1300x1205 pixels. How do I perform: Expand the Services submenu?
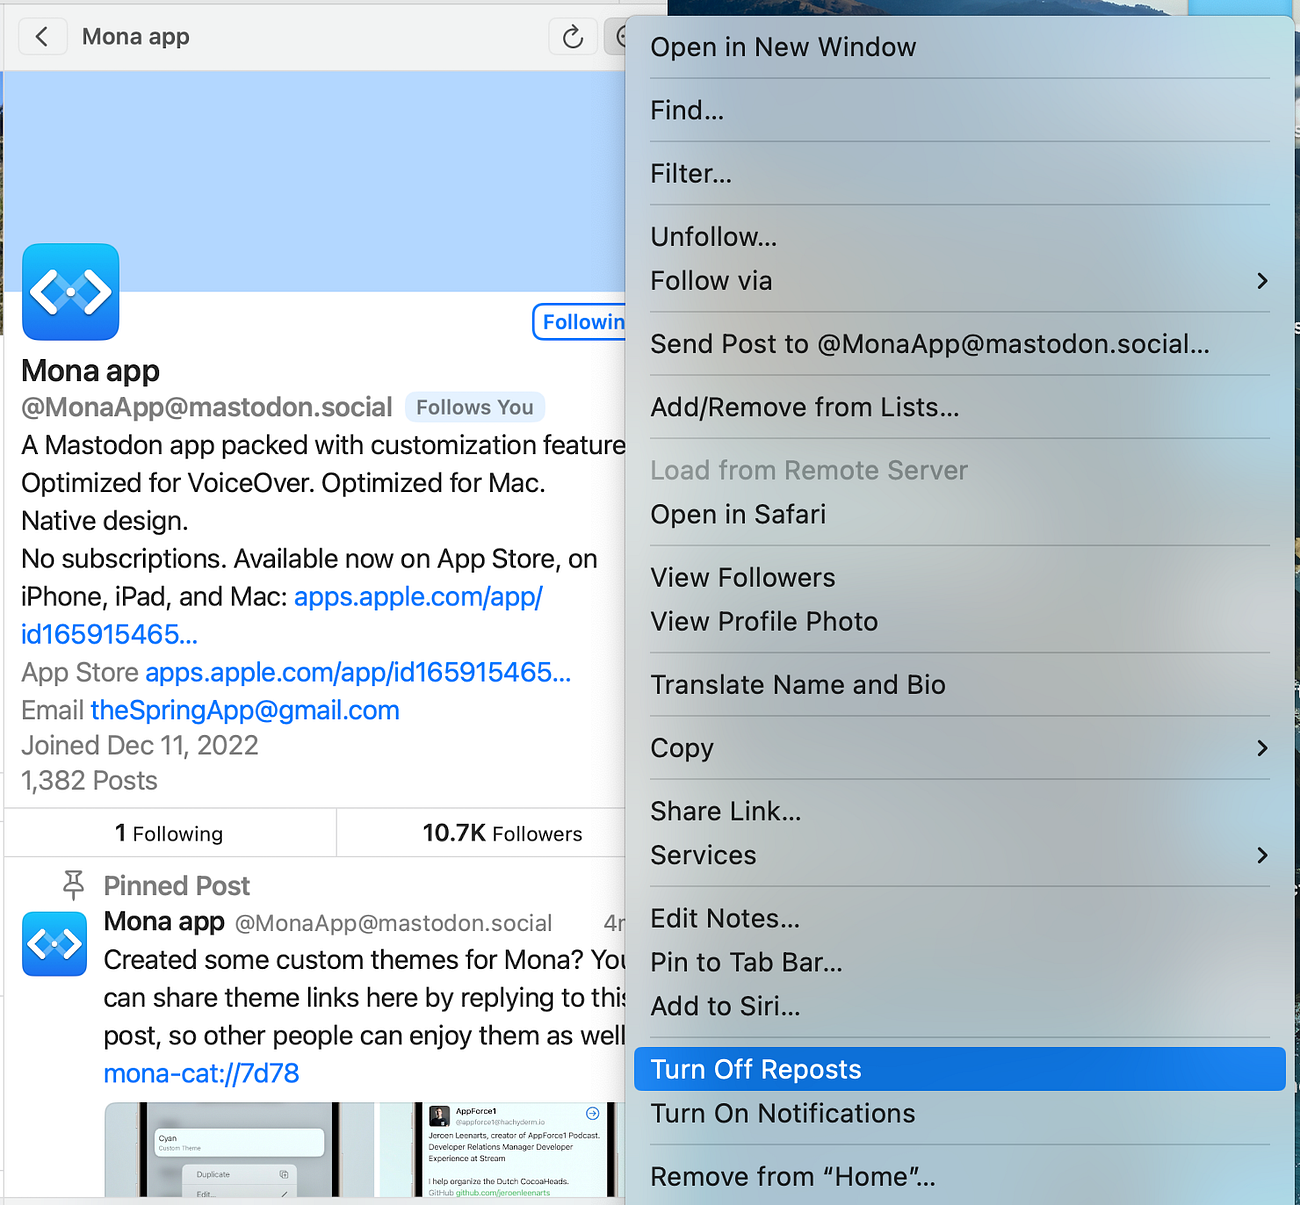pyautogui.click(x=960, y=855)
